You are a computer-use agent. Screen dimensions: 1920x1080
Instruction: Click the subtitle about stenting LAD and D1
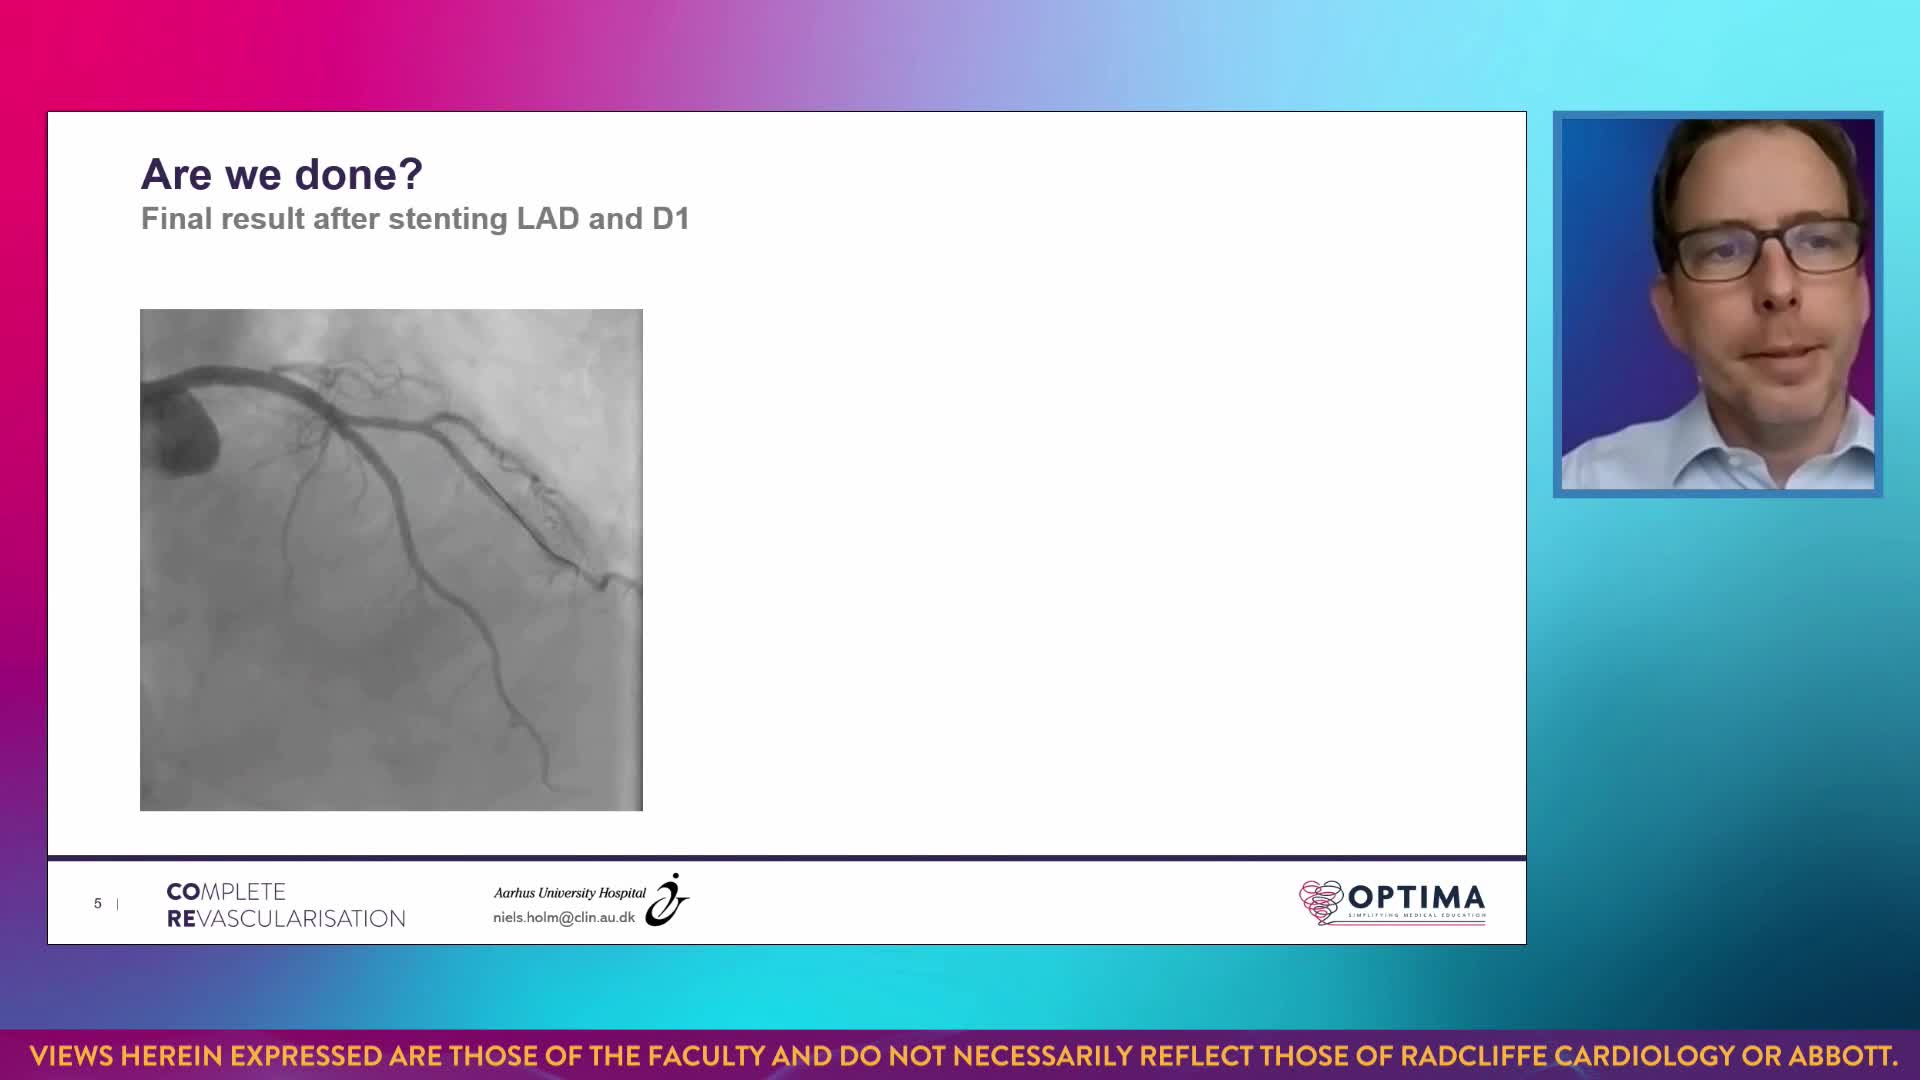pos(415,218)
